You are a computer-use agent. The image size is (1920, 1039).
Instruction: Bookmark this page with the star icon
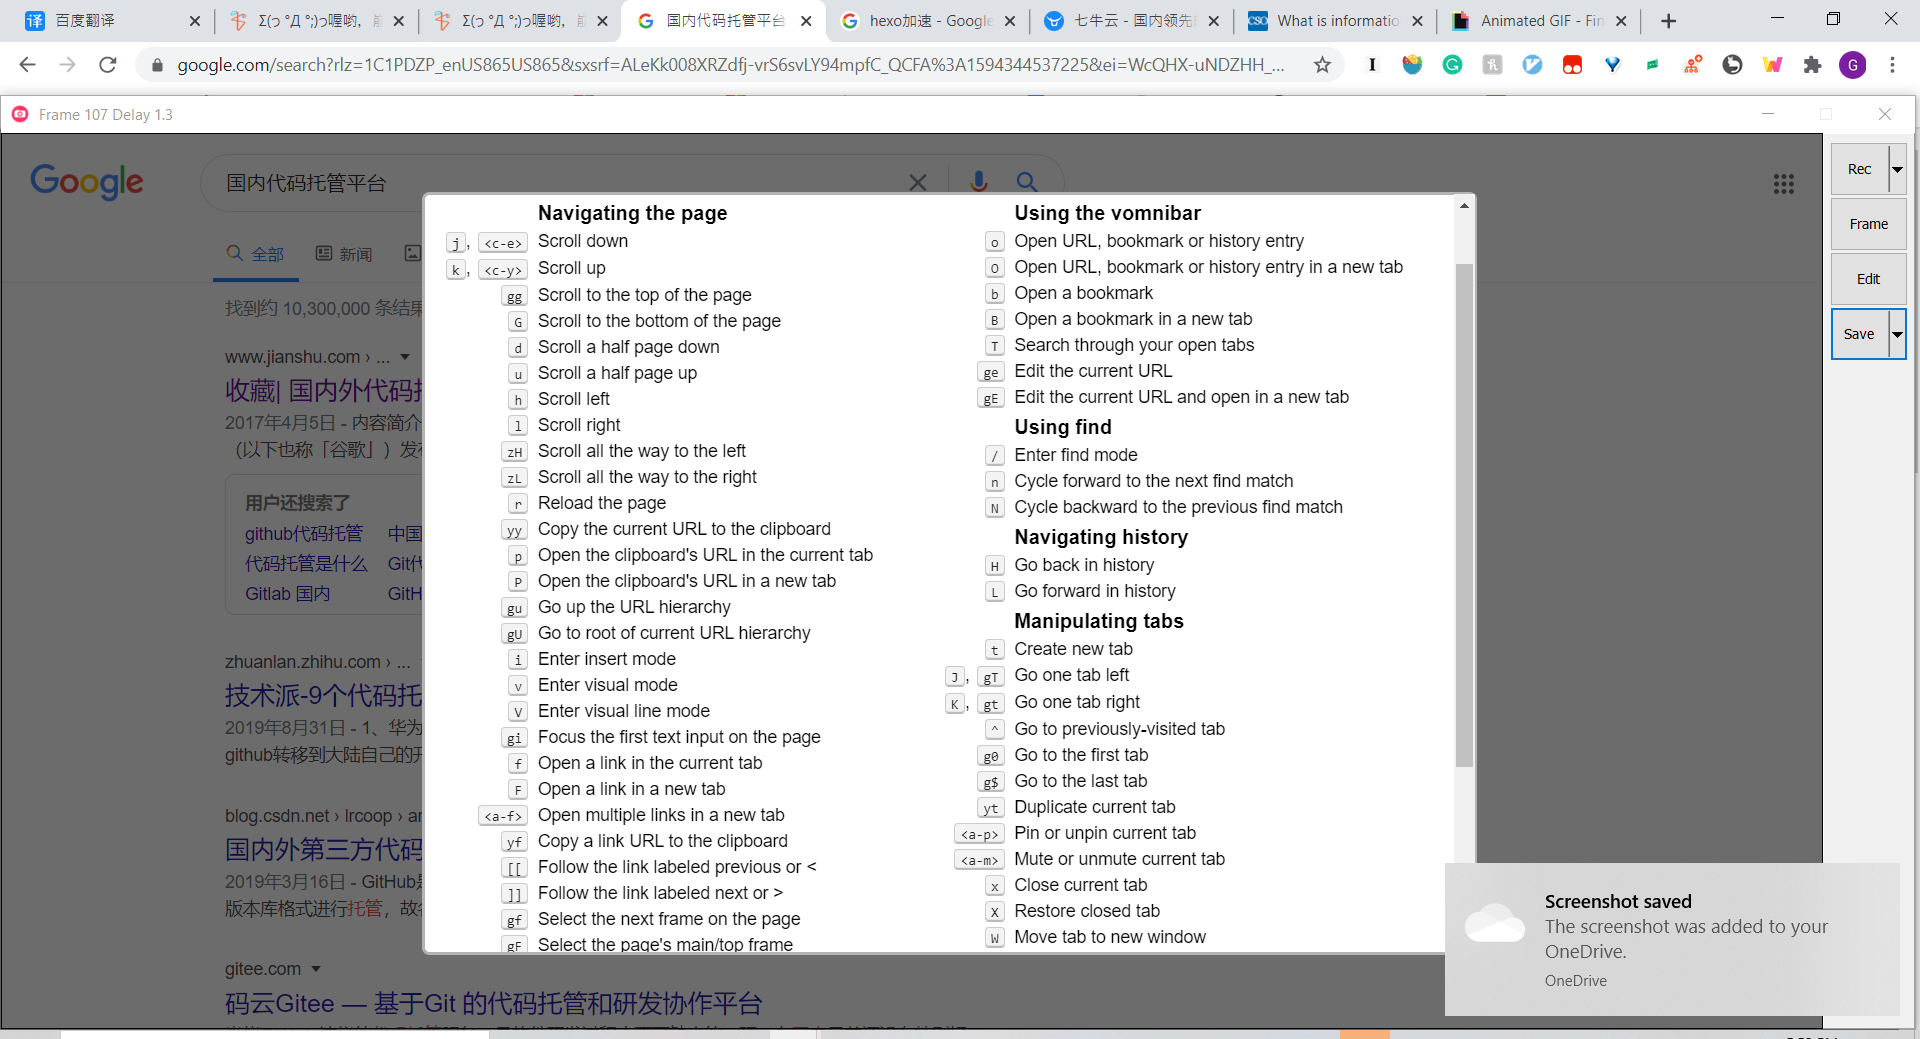(1322, 65)
